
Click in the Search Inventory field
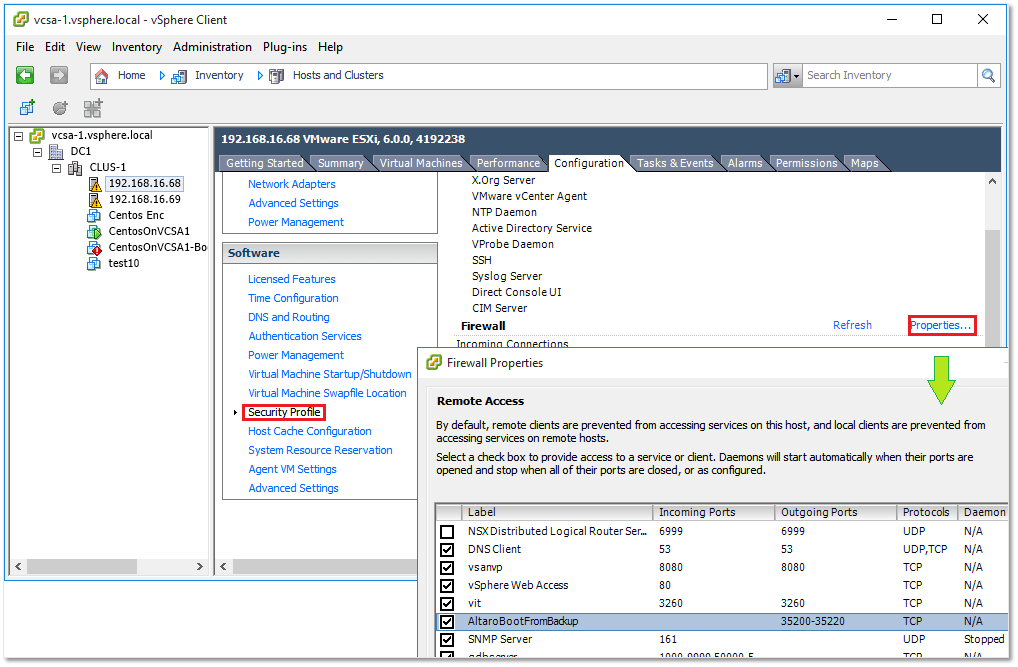point(889,75)
